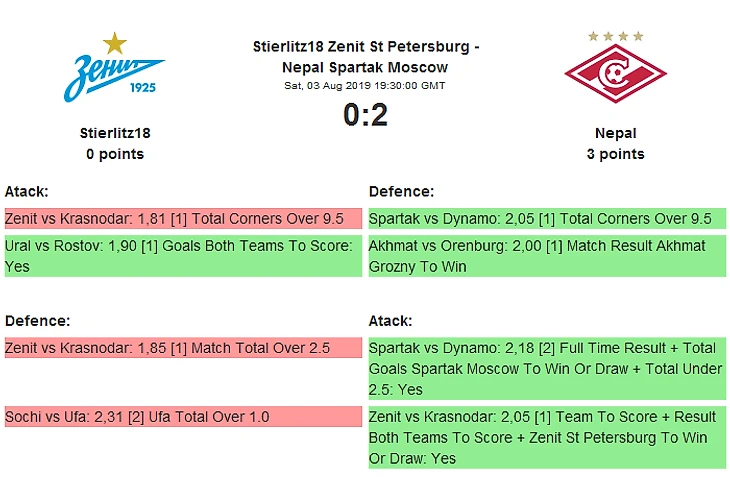
Task: Click the left Defence section heading
Action: (35, 321)
